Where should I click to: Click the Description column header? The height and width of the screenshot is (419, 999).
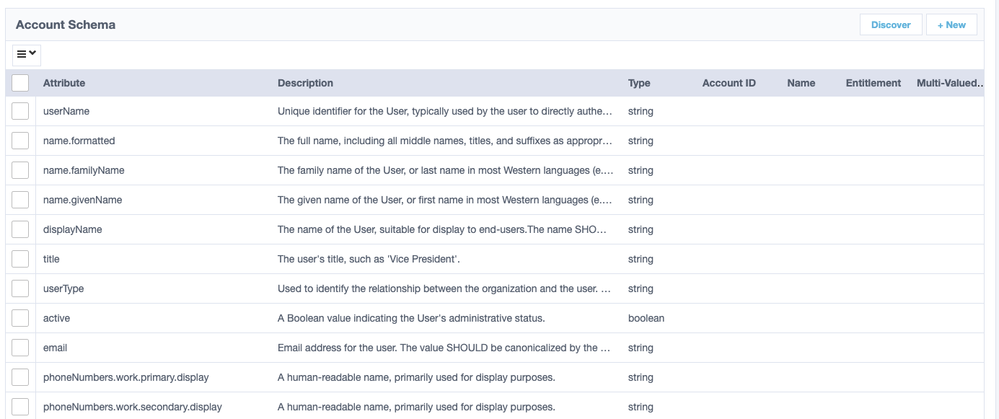(305, 83)
